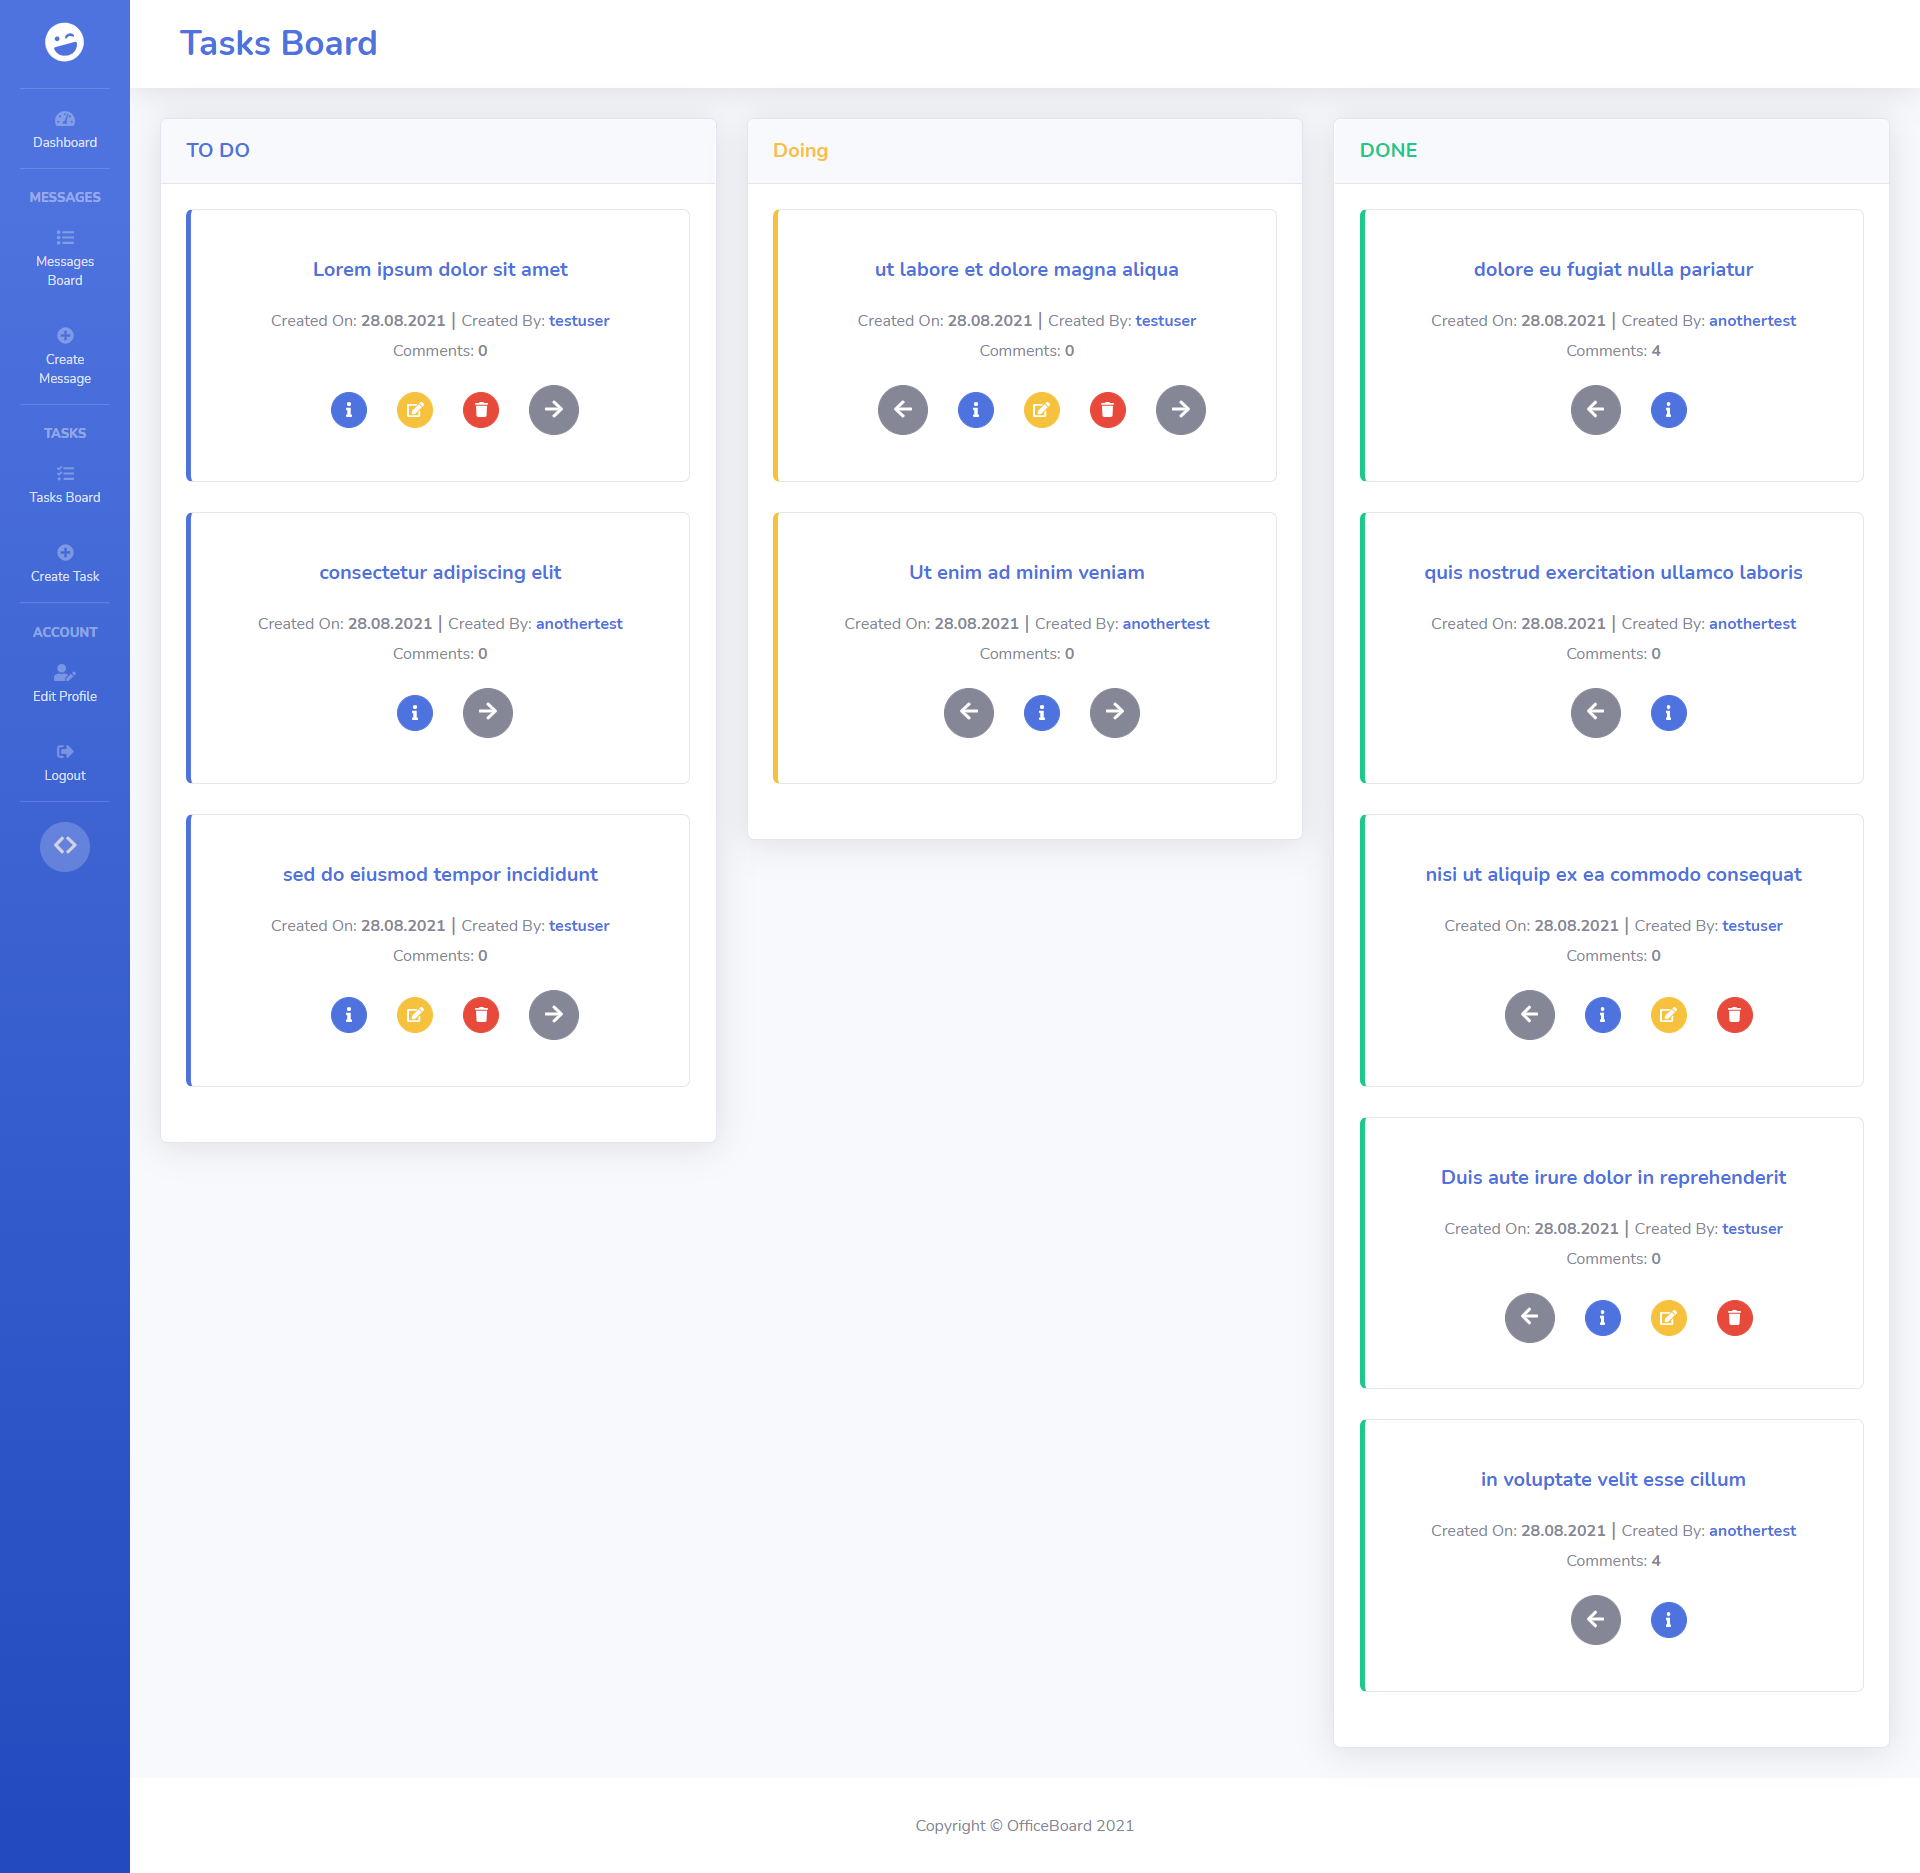The height and width of the screenshot is (1873, 1920).
Task: Open info for 'consectetur adipiscing elit' task
Action: (x=415, y=713)
